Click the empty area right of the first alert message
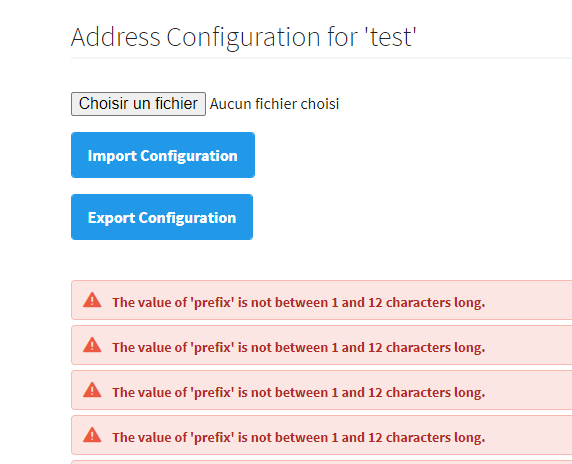This screenshot has height=464, width=572. 529,300
